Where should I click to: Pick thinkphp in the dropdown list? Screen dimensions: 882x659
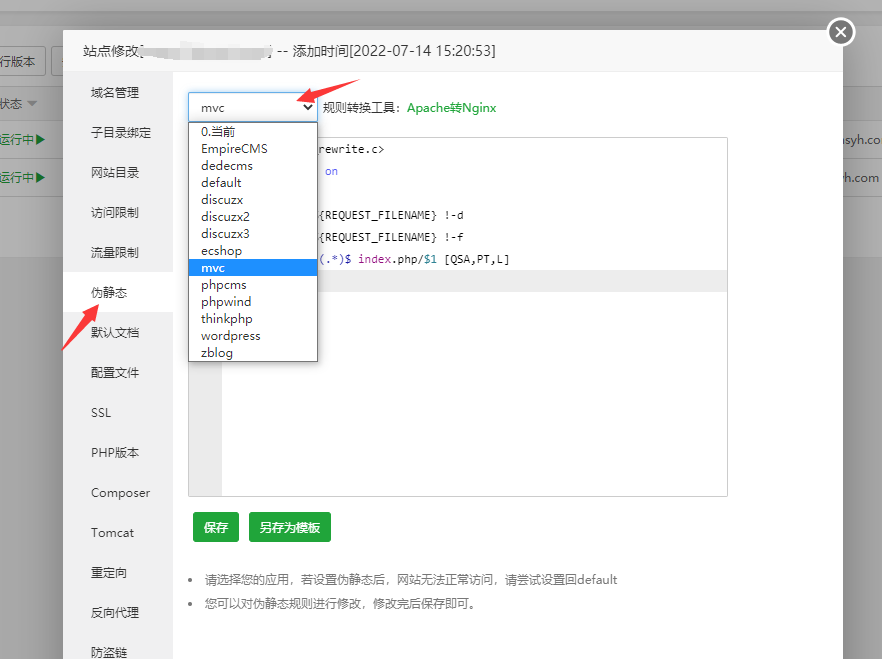[227, 319]
